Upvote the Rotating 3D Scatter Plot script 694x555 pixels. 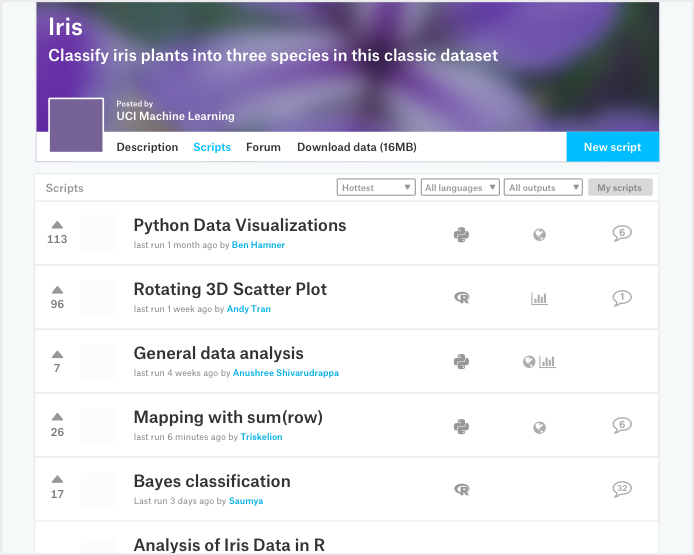tap(57, 290)
